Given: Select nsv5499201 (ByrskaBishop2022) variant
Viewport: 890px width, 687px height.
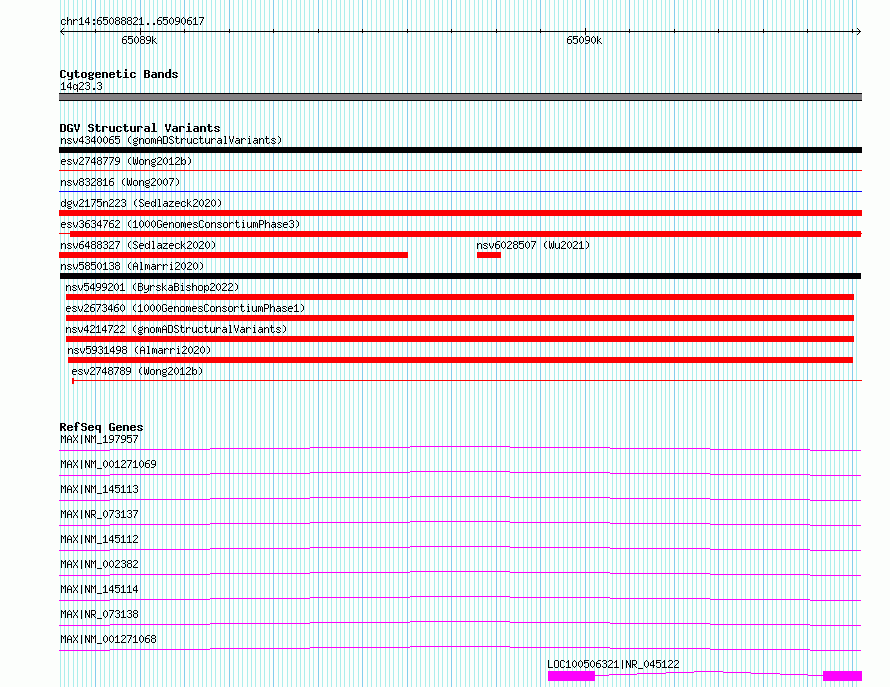Looking at the screenshot, I should coord(460,297).
